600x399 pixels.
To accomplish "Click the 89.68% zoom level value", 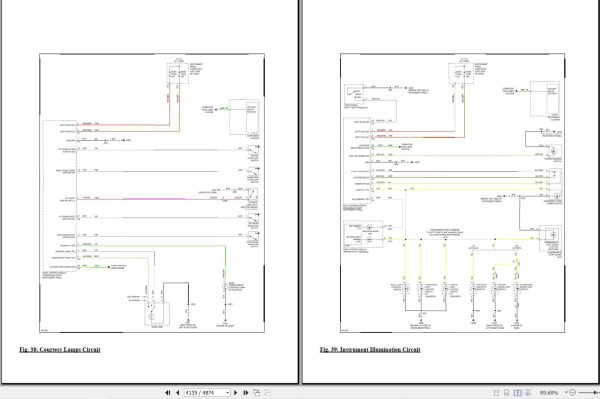I will coord(549,392).
